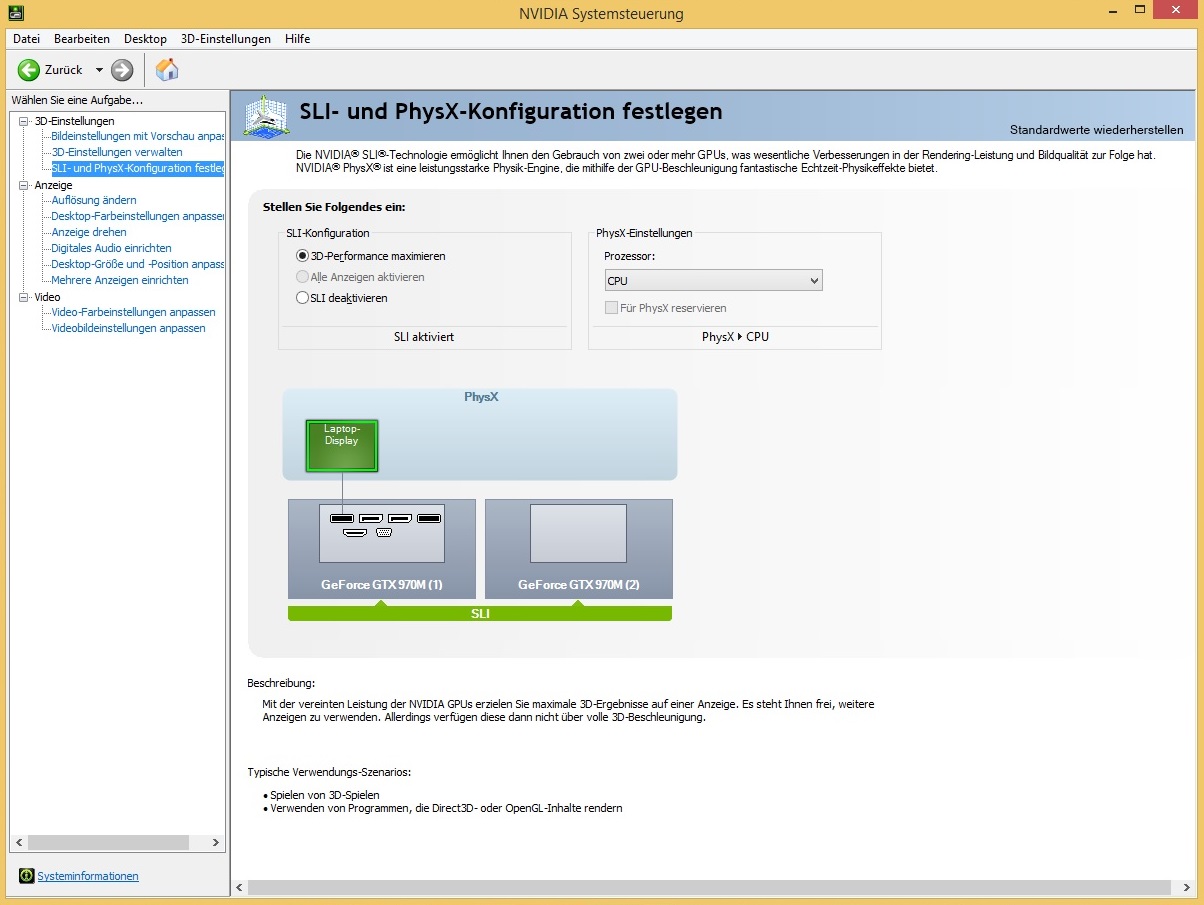The height and width of the screenshot is (905, 1204).
Task: Click the blank card graphic on GTX 970M (2)
Action: [578, 533]
